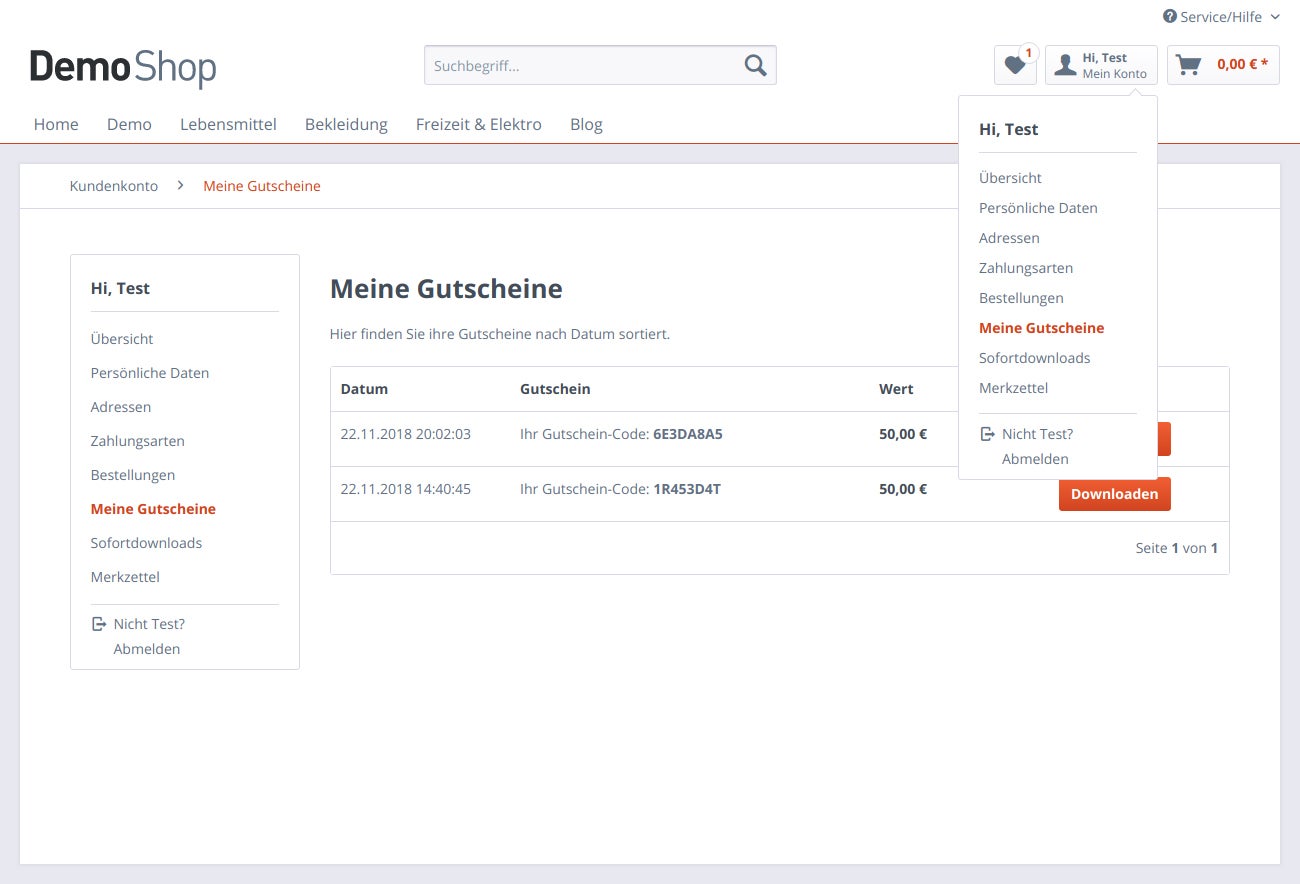This screenshot has height=884, width=1300.
Task: Click Downloaden for voucher 1R453D4T
Action: click(1115, 494)
